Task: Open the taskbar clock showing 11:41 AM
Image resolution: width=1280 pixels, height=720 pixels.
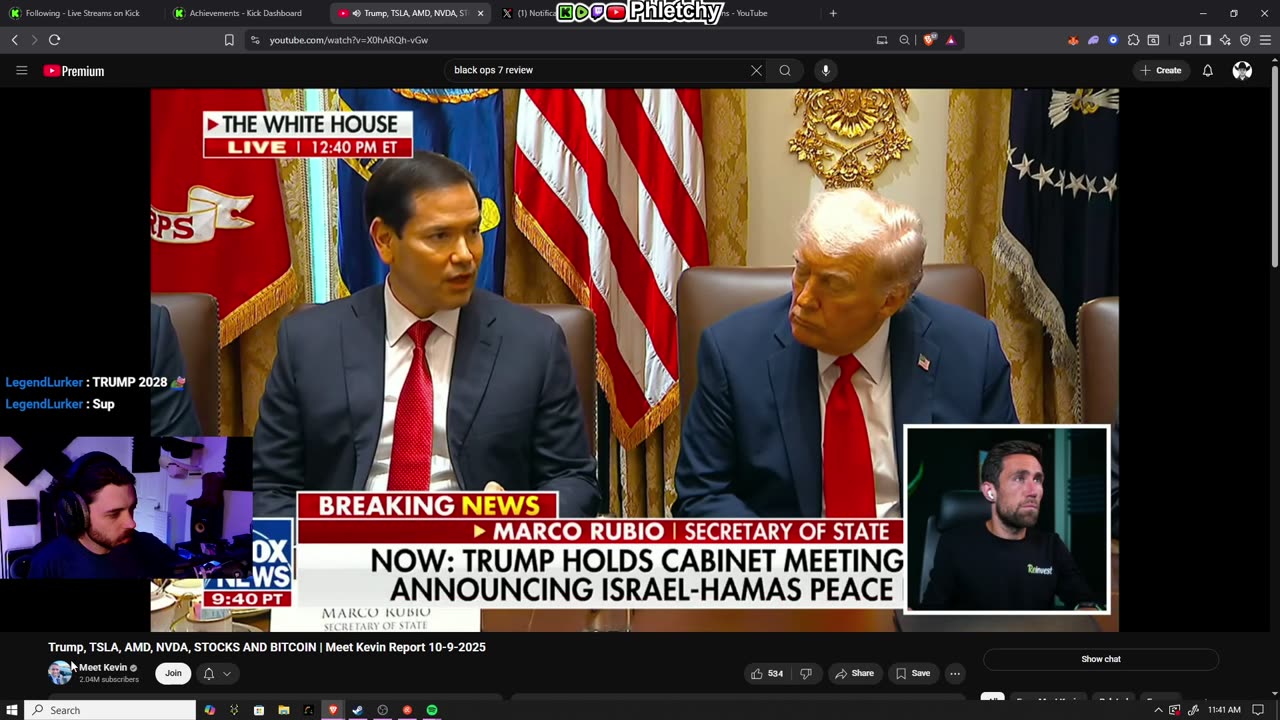Action: click(x=1224, y=710)
